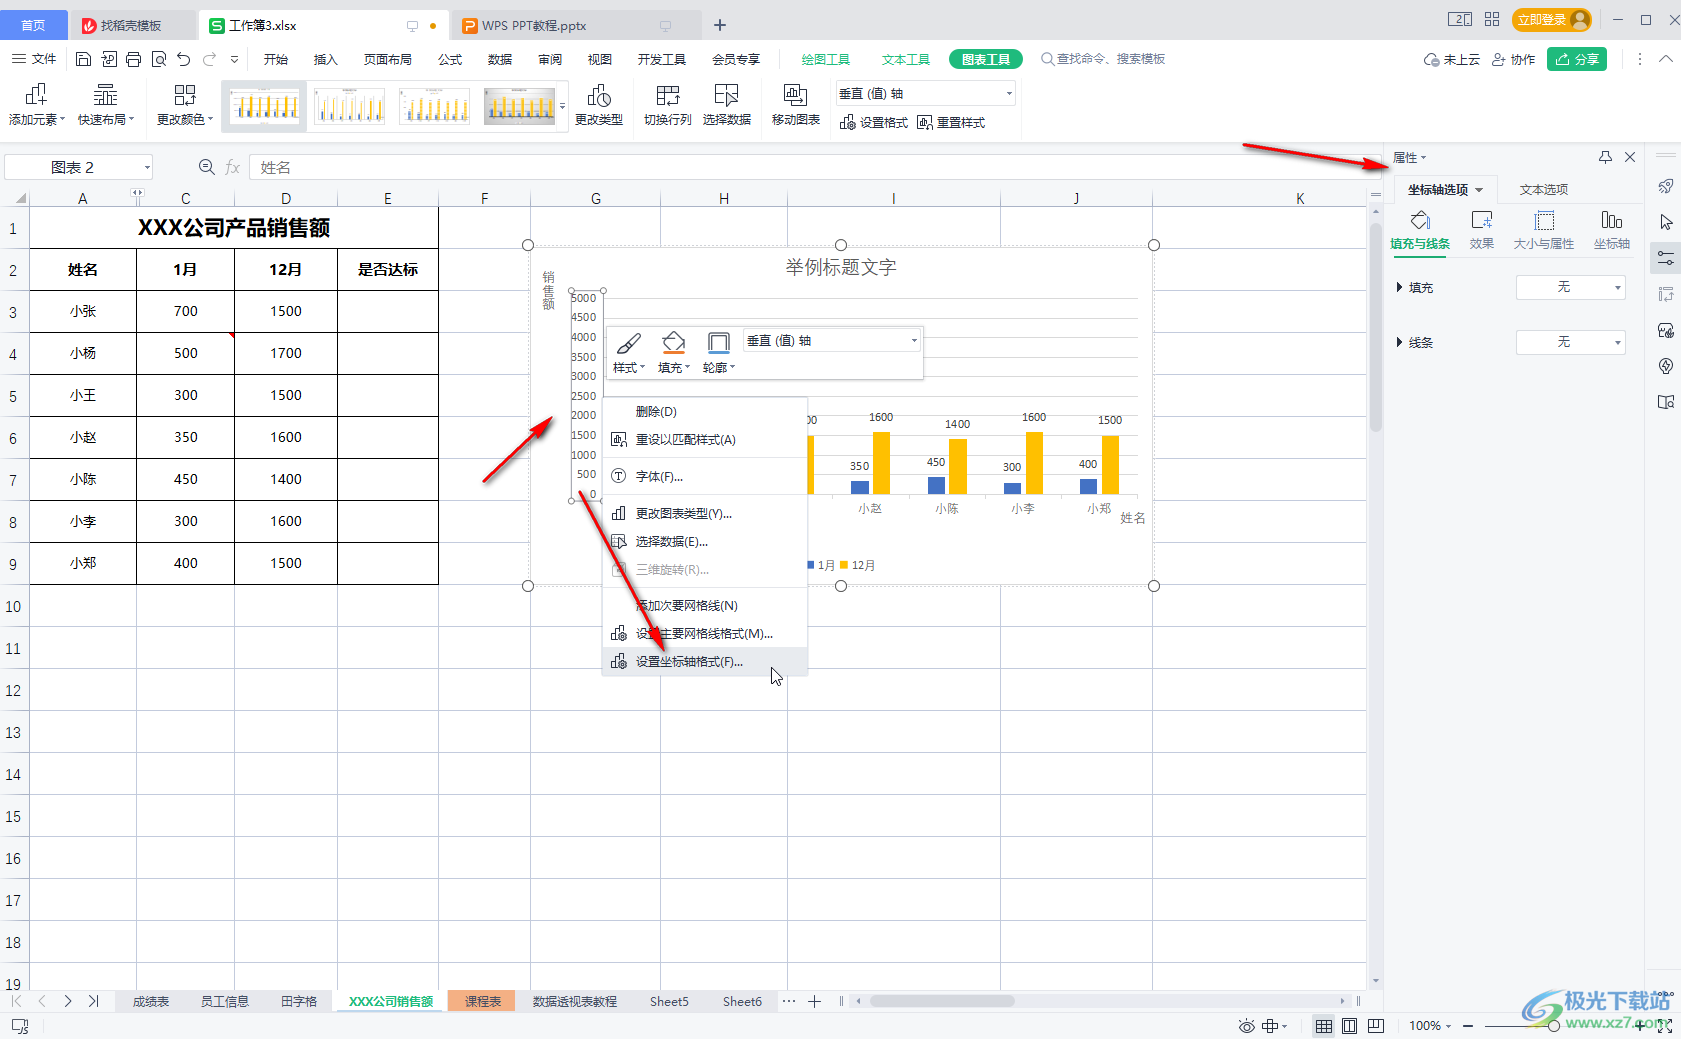Switch to sheet tab 课程表
This screenshot has height=1039, width=1681.
pos(482,1001)
